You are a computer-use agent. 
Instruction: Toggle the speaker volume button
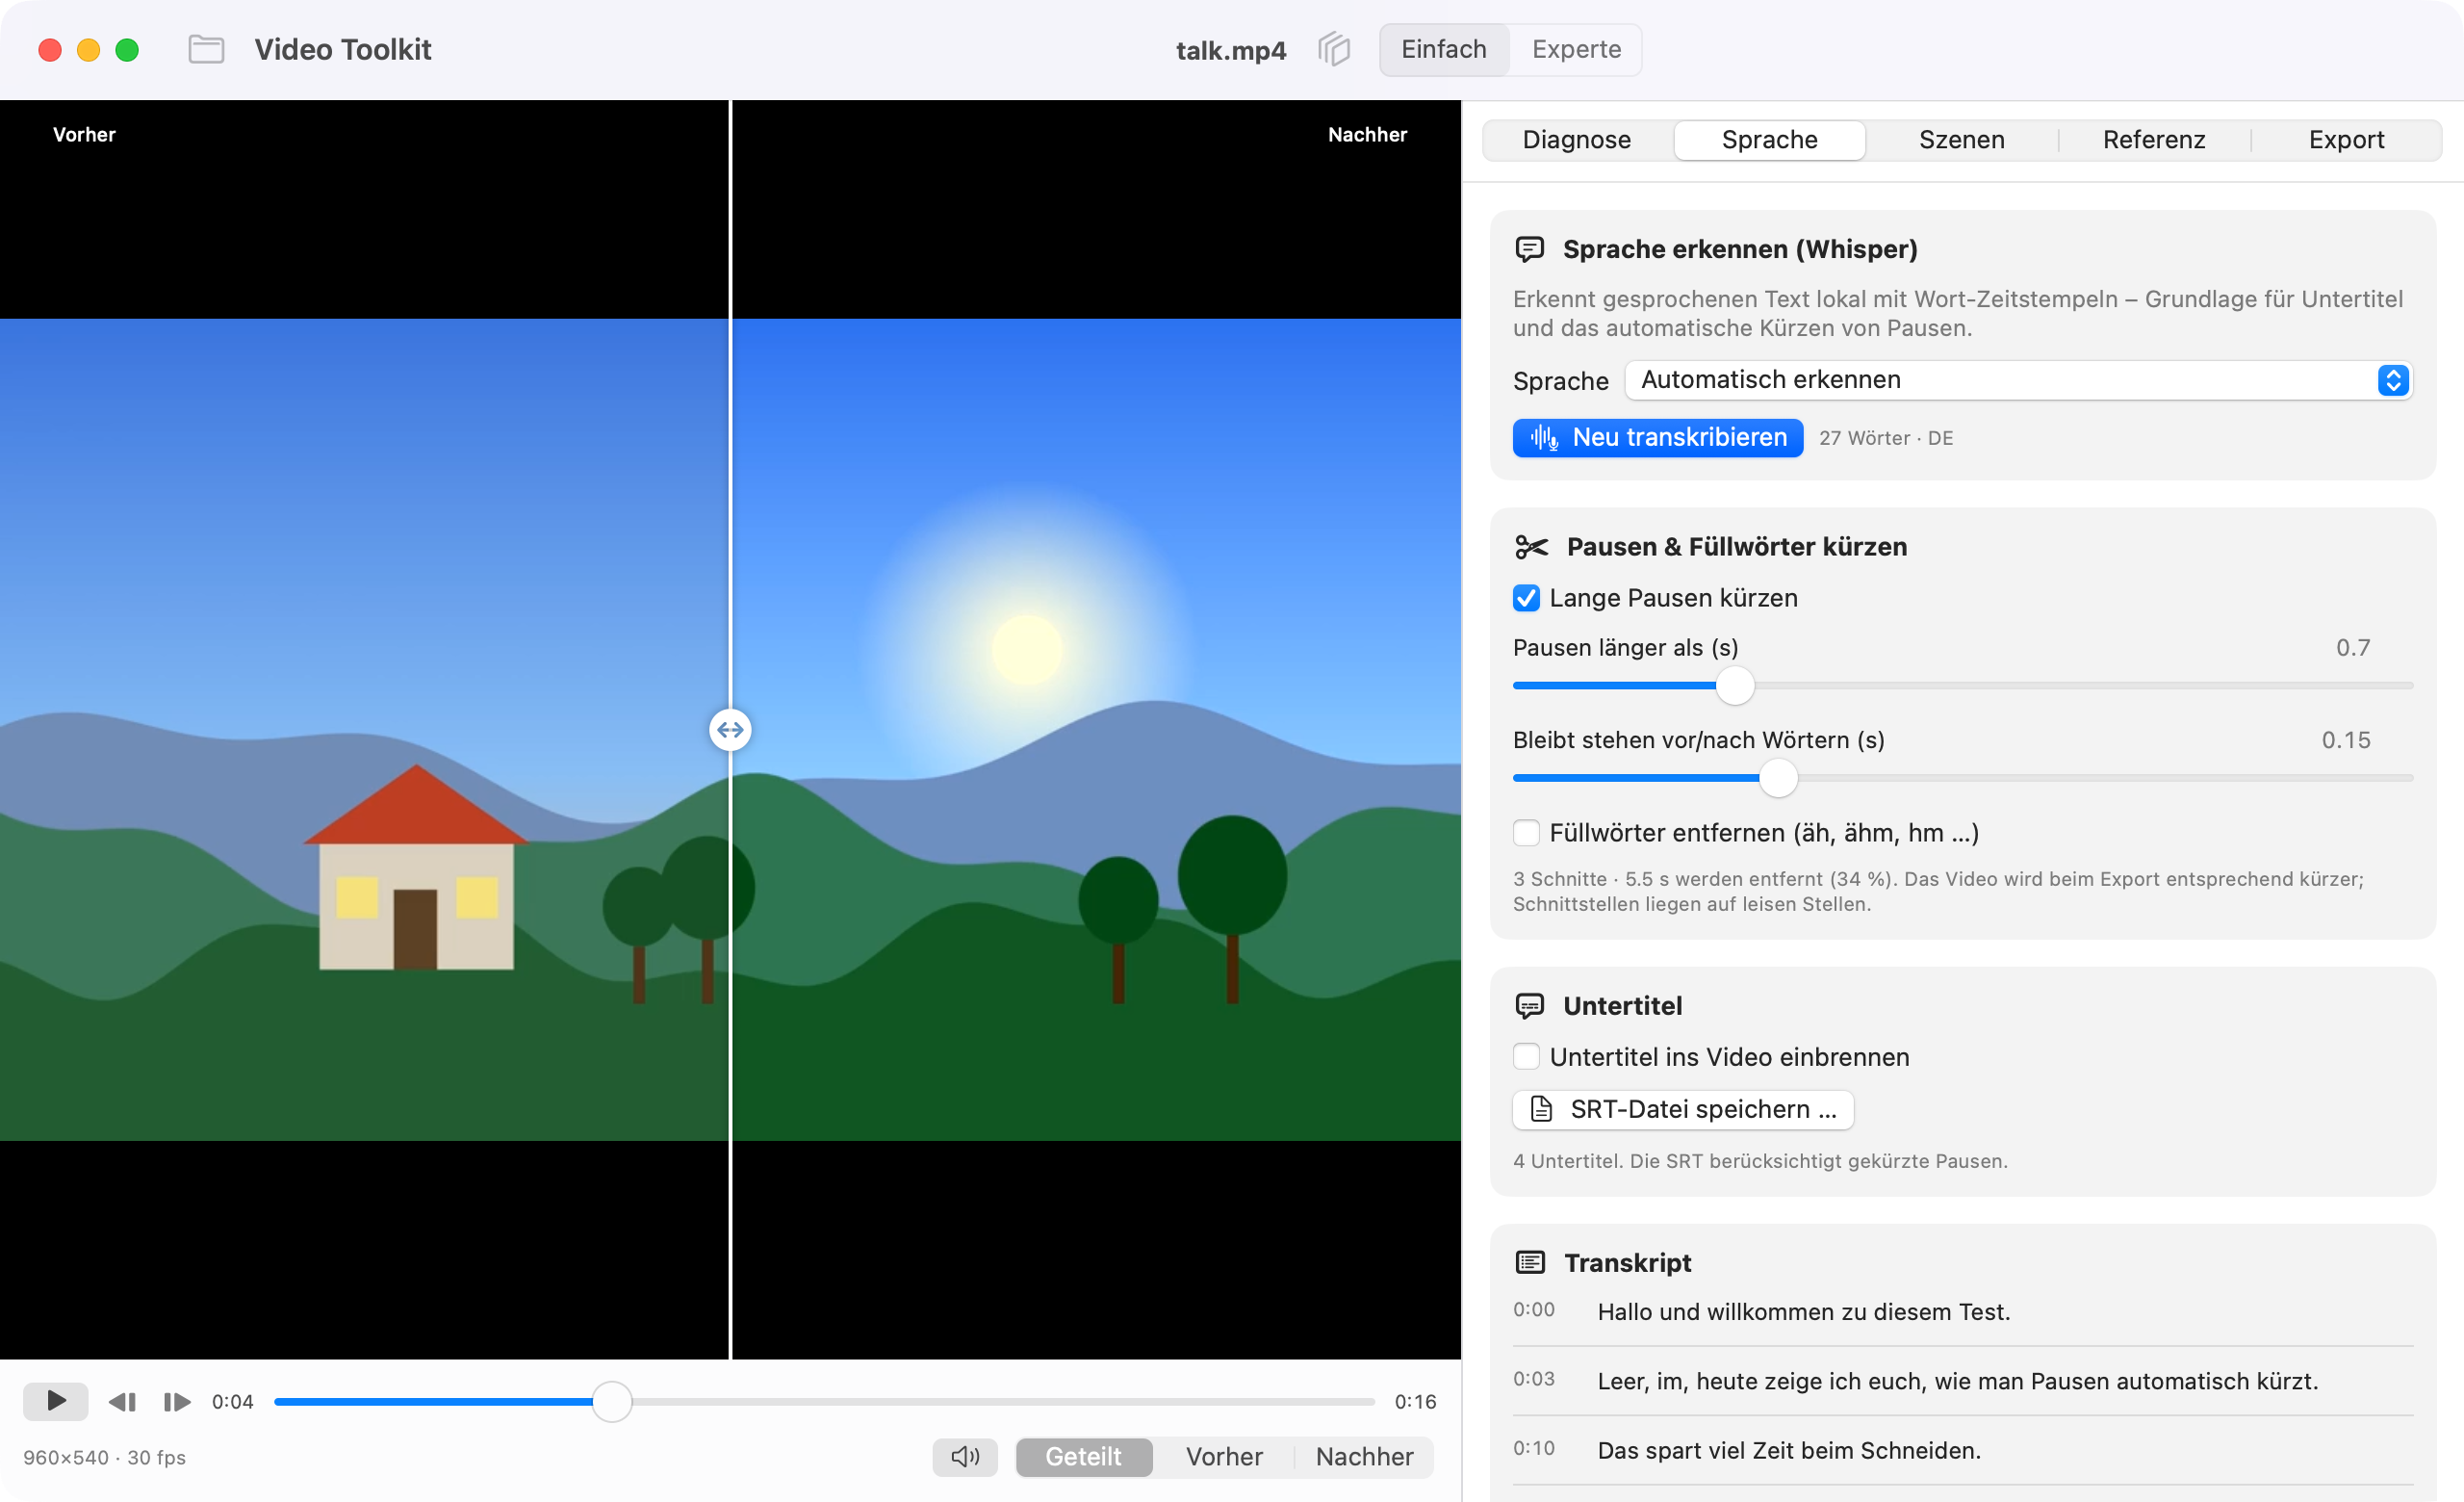coord(965,1456)
